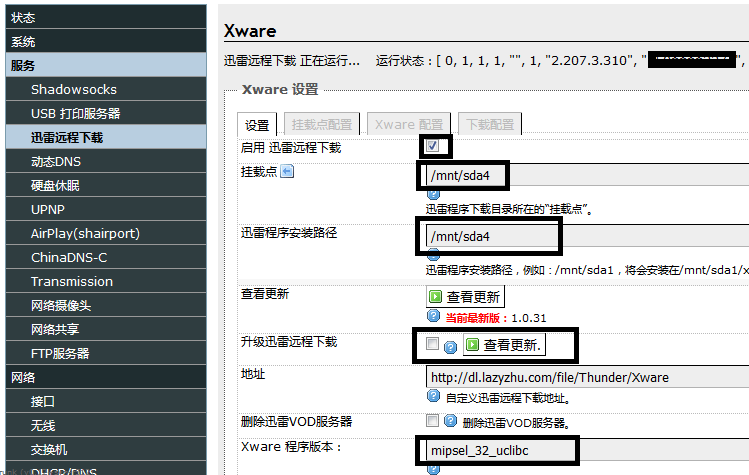Viewport: 749px width, 475px height.
Task: Click the 挂载点 field showing /mnt/sda4
Action: point(587,175)
